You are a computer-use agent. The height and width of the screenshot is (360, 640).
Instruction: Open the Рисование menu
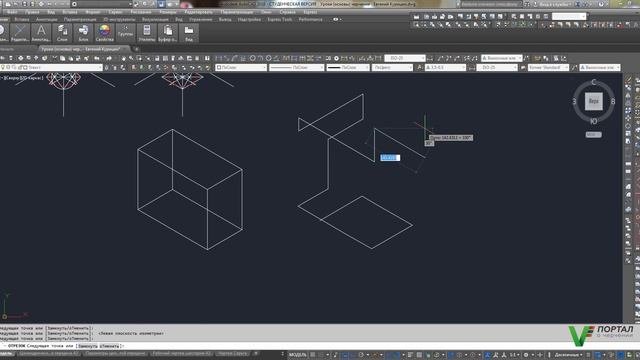coord(141,12)
